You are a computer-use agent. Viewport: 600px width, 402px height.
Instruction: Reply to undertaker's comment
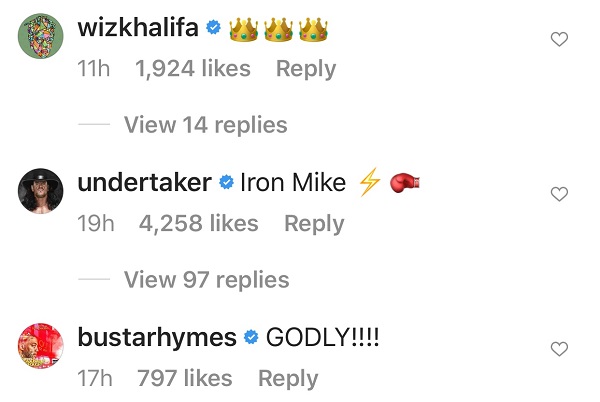coord(314,224)
